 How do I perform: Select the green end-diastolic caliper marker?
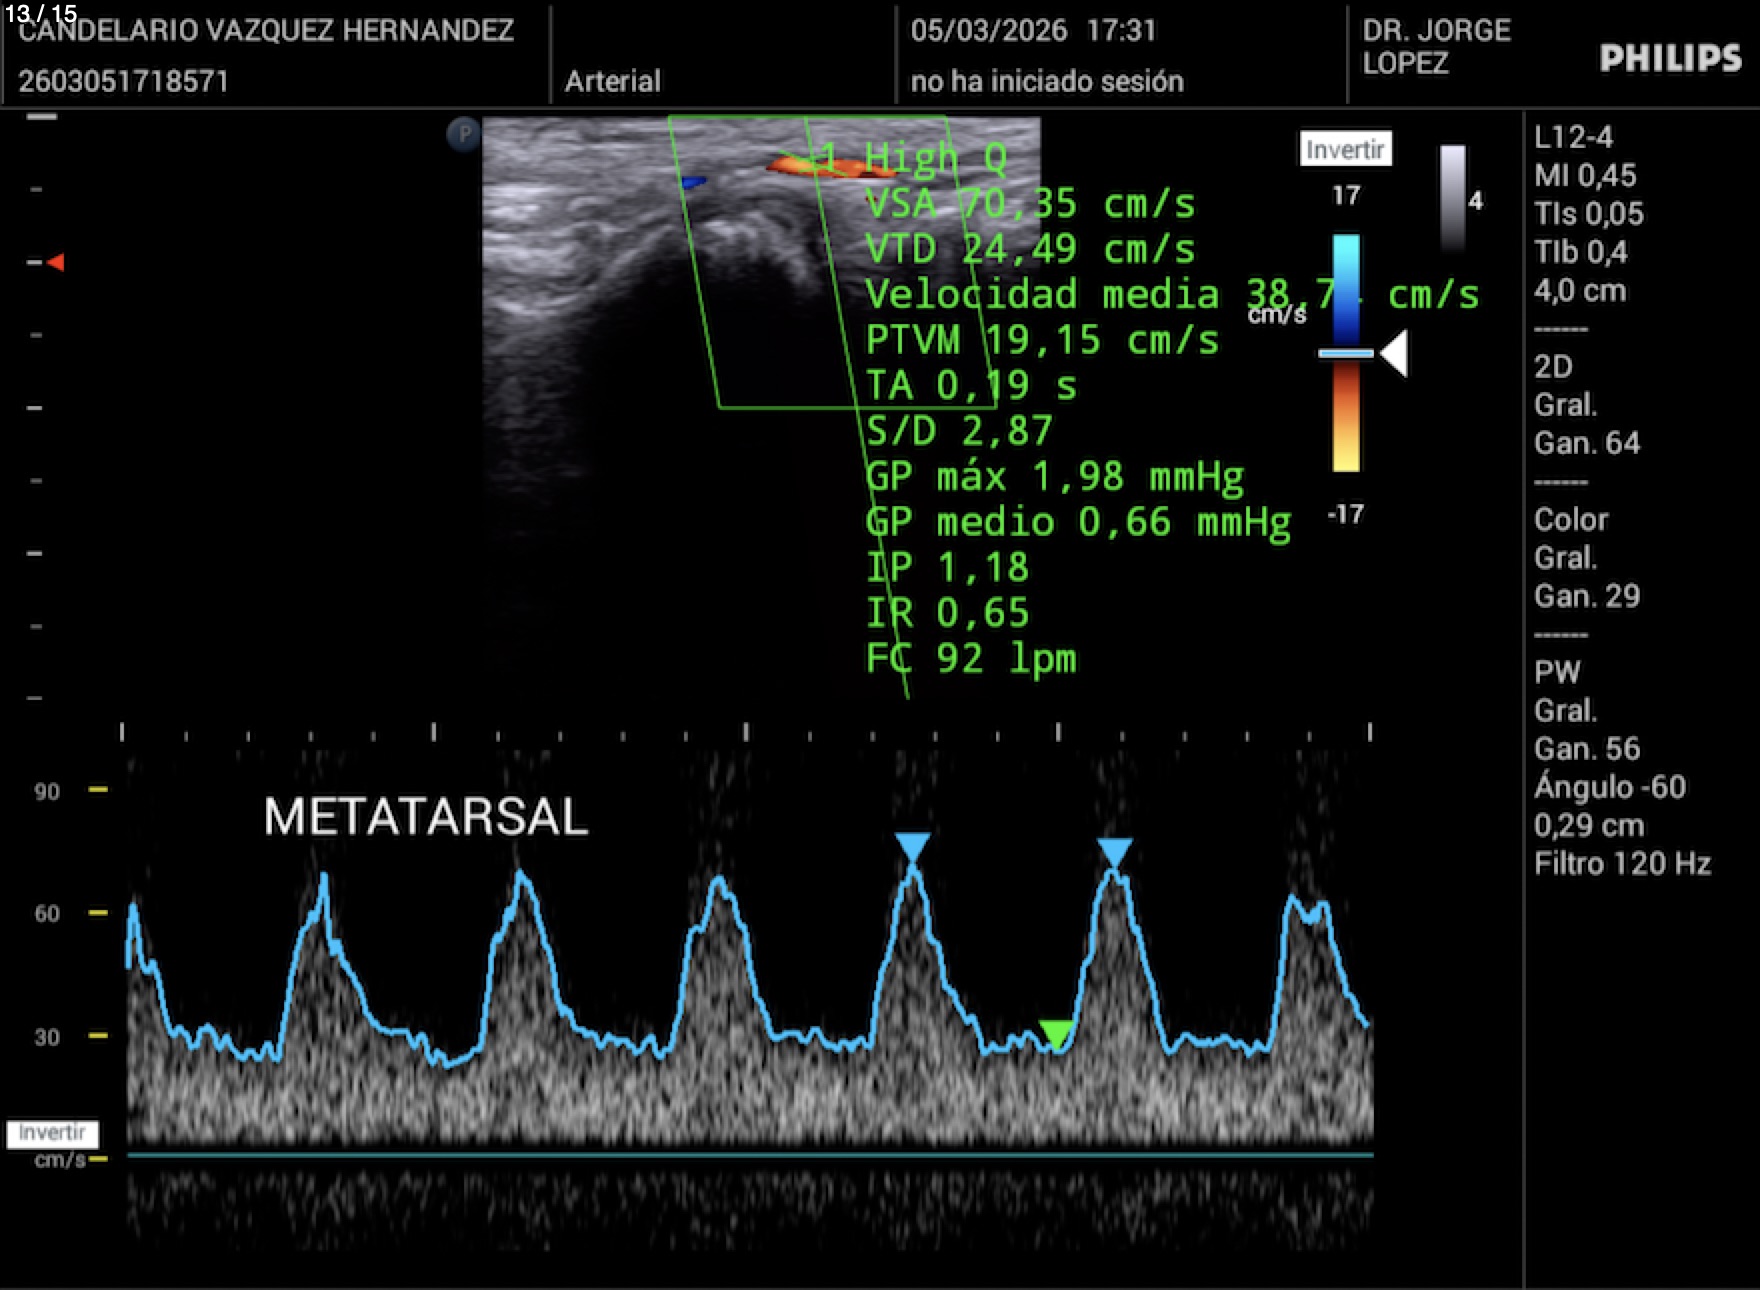1056,1033
